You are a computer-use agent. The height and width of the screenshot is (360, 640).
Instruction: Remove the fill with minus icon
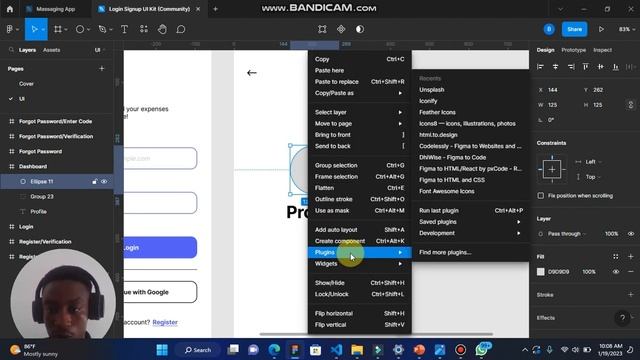[x=631, y=272]
